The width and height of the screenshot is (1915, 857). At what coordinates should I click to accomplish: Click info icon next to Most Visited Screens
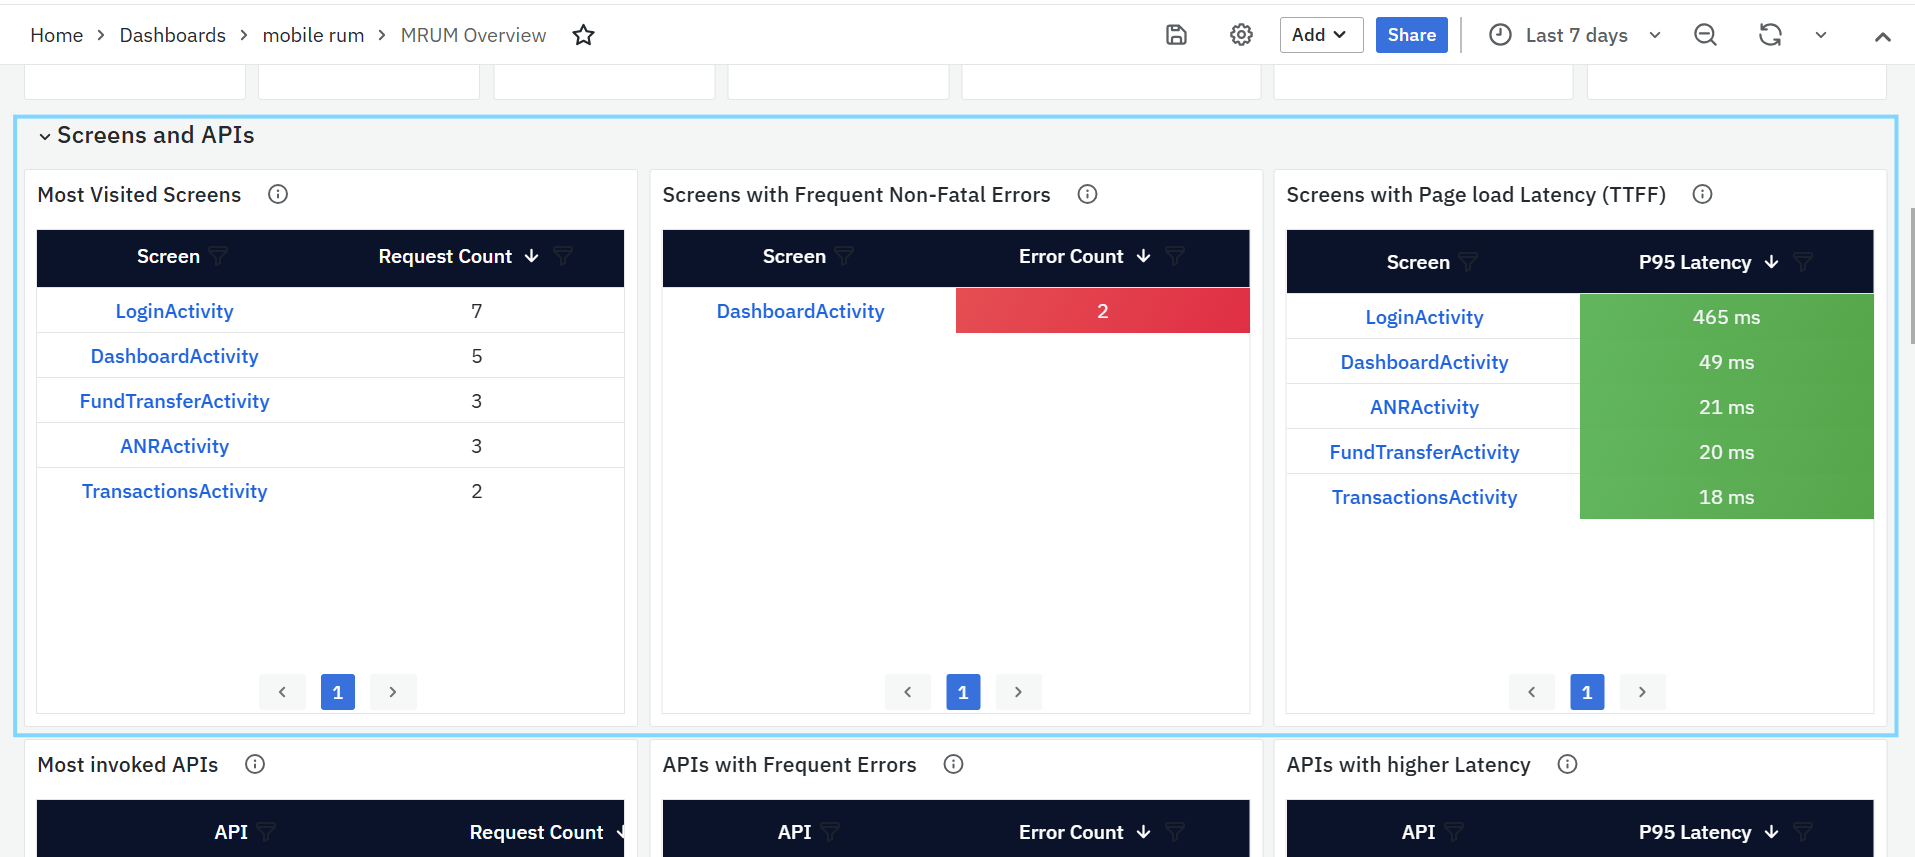[x=278, y=195]
